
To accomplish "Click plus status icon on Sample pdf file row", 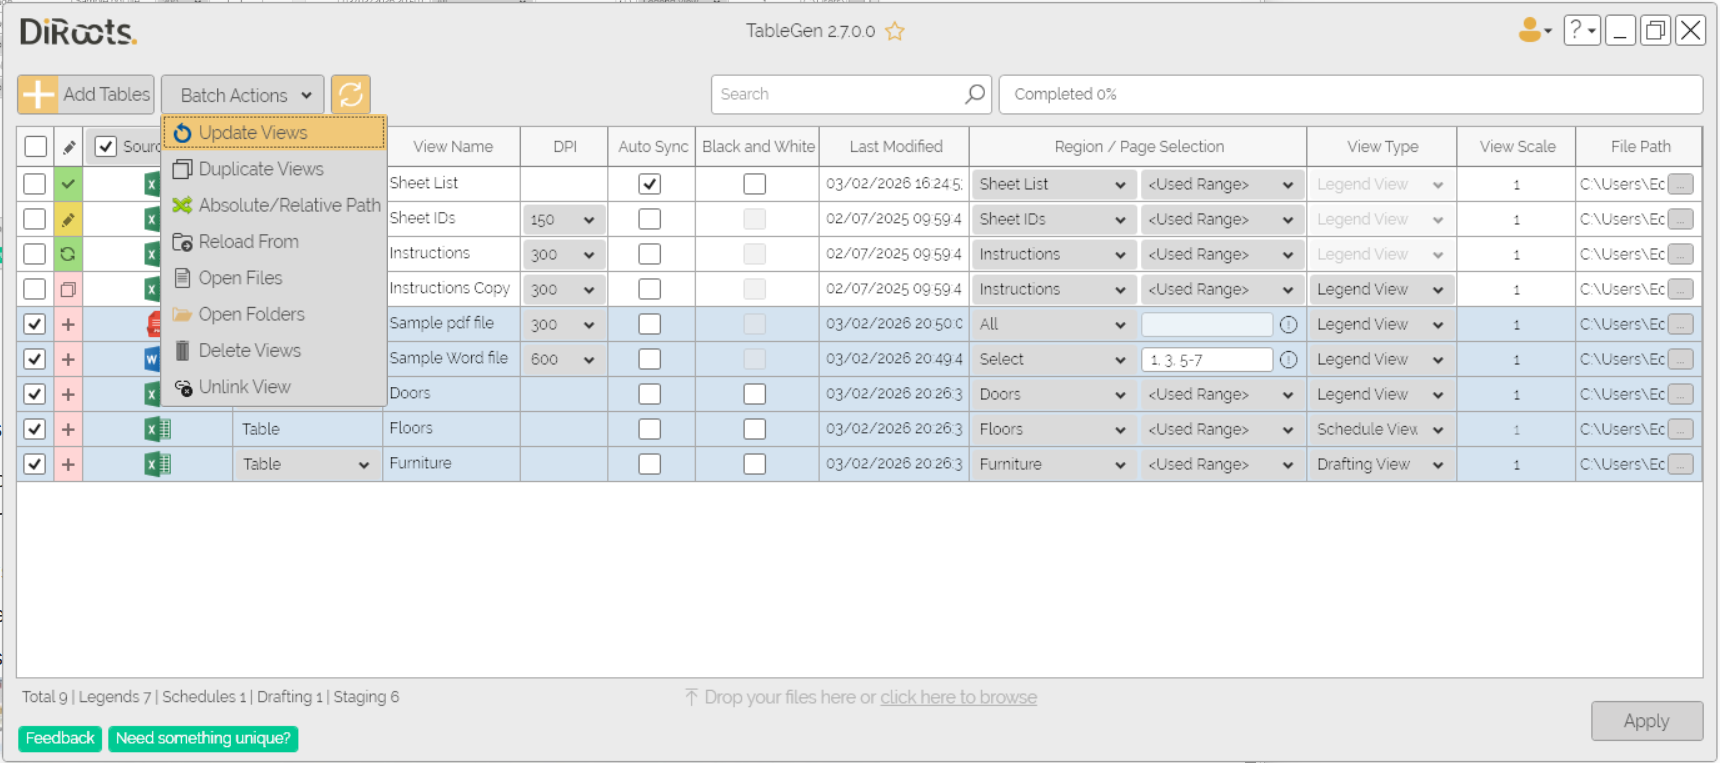I will coord(68,324).
